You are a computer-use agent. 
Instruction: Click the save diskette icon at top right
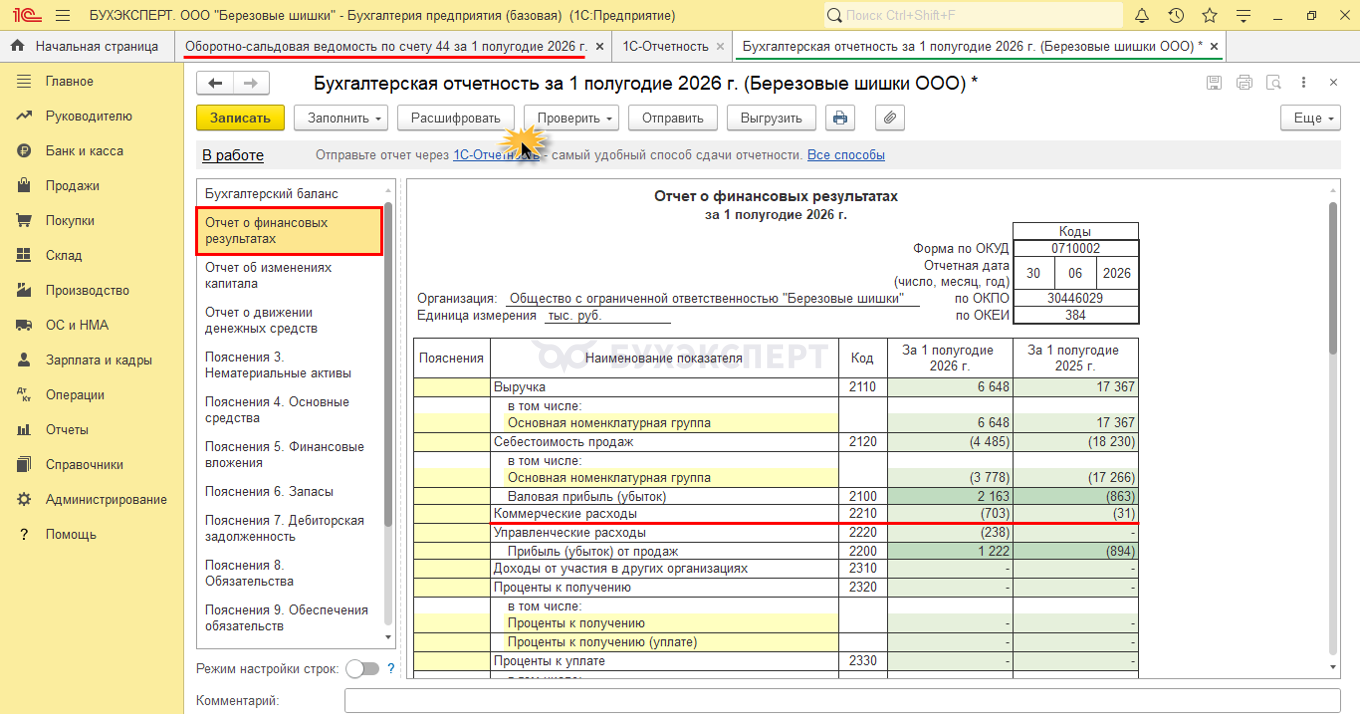pyautogui.click(x=1214, y=83)
